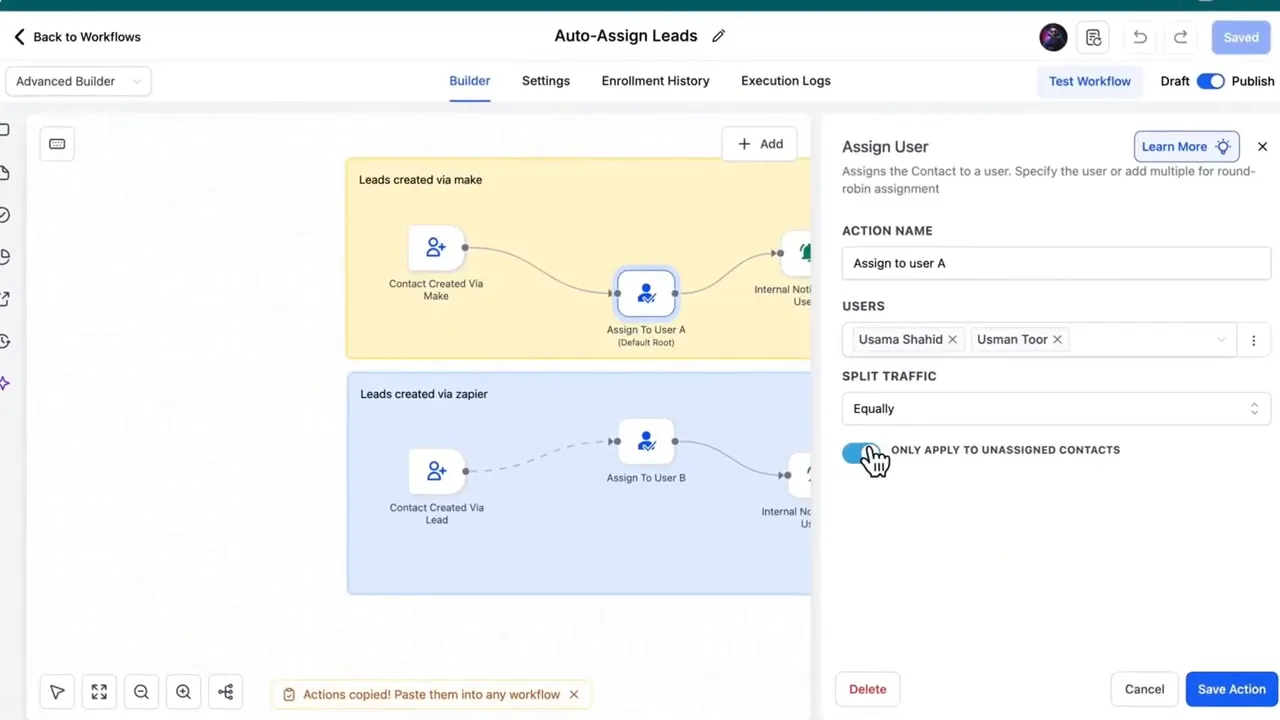Select Assign To User B node
The image size is (1280, 720).
click(x=646, y=441)
